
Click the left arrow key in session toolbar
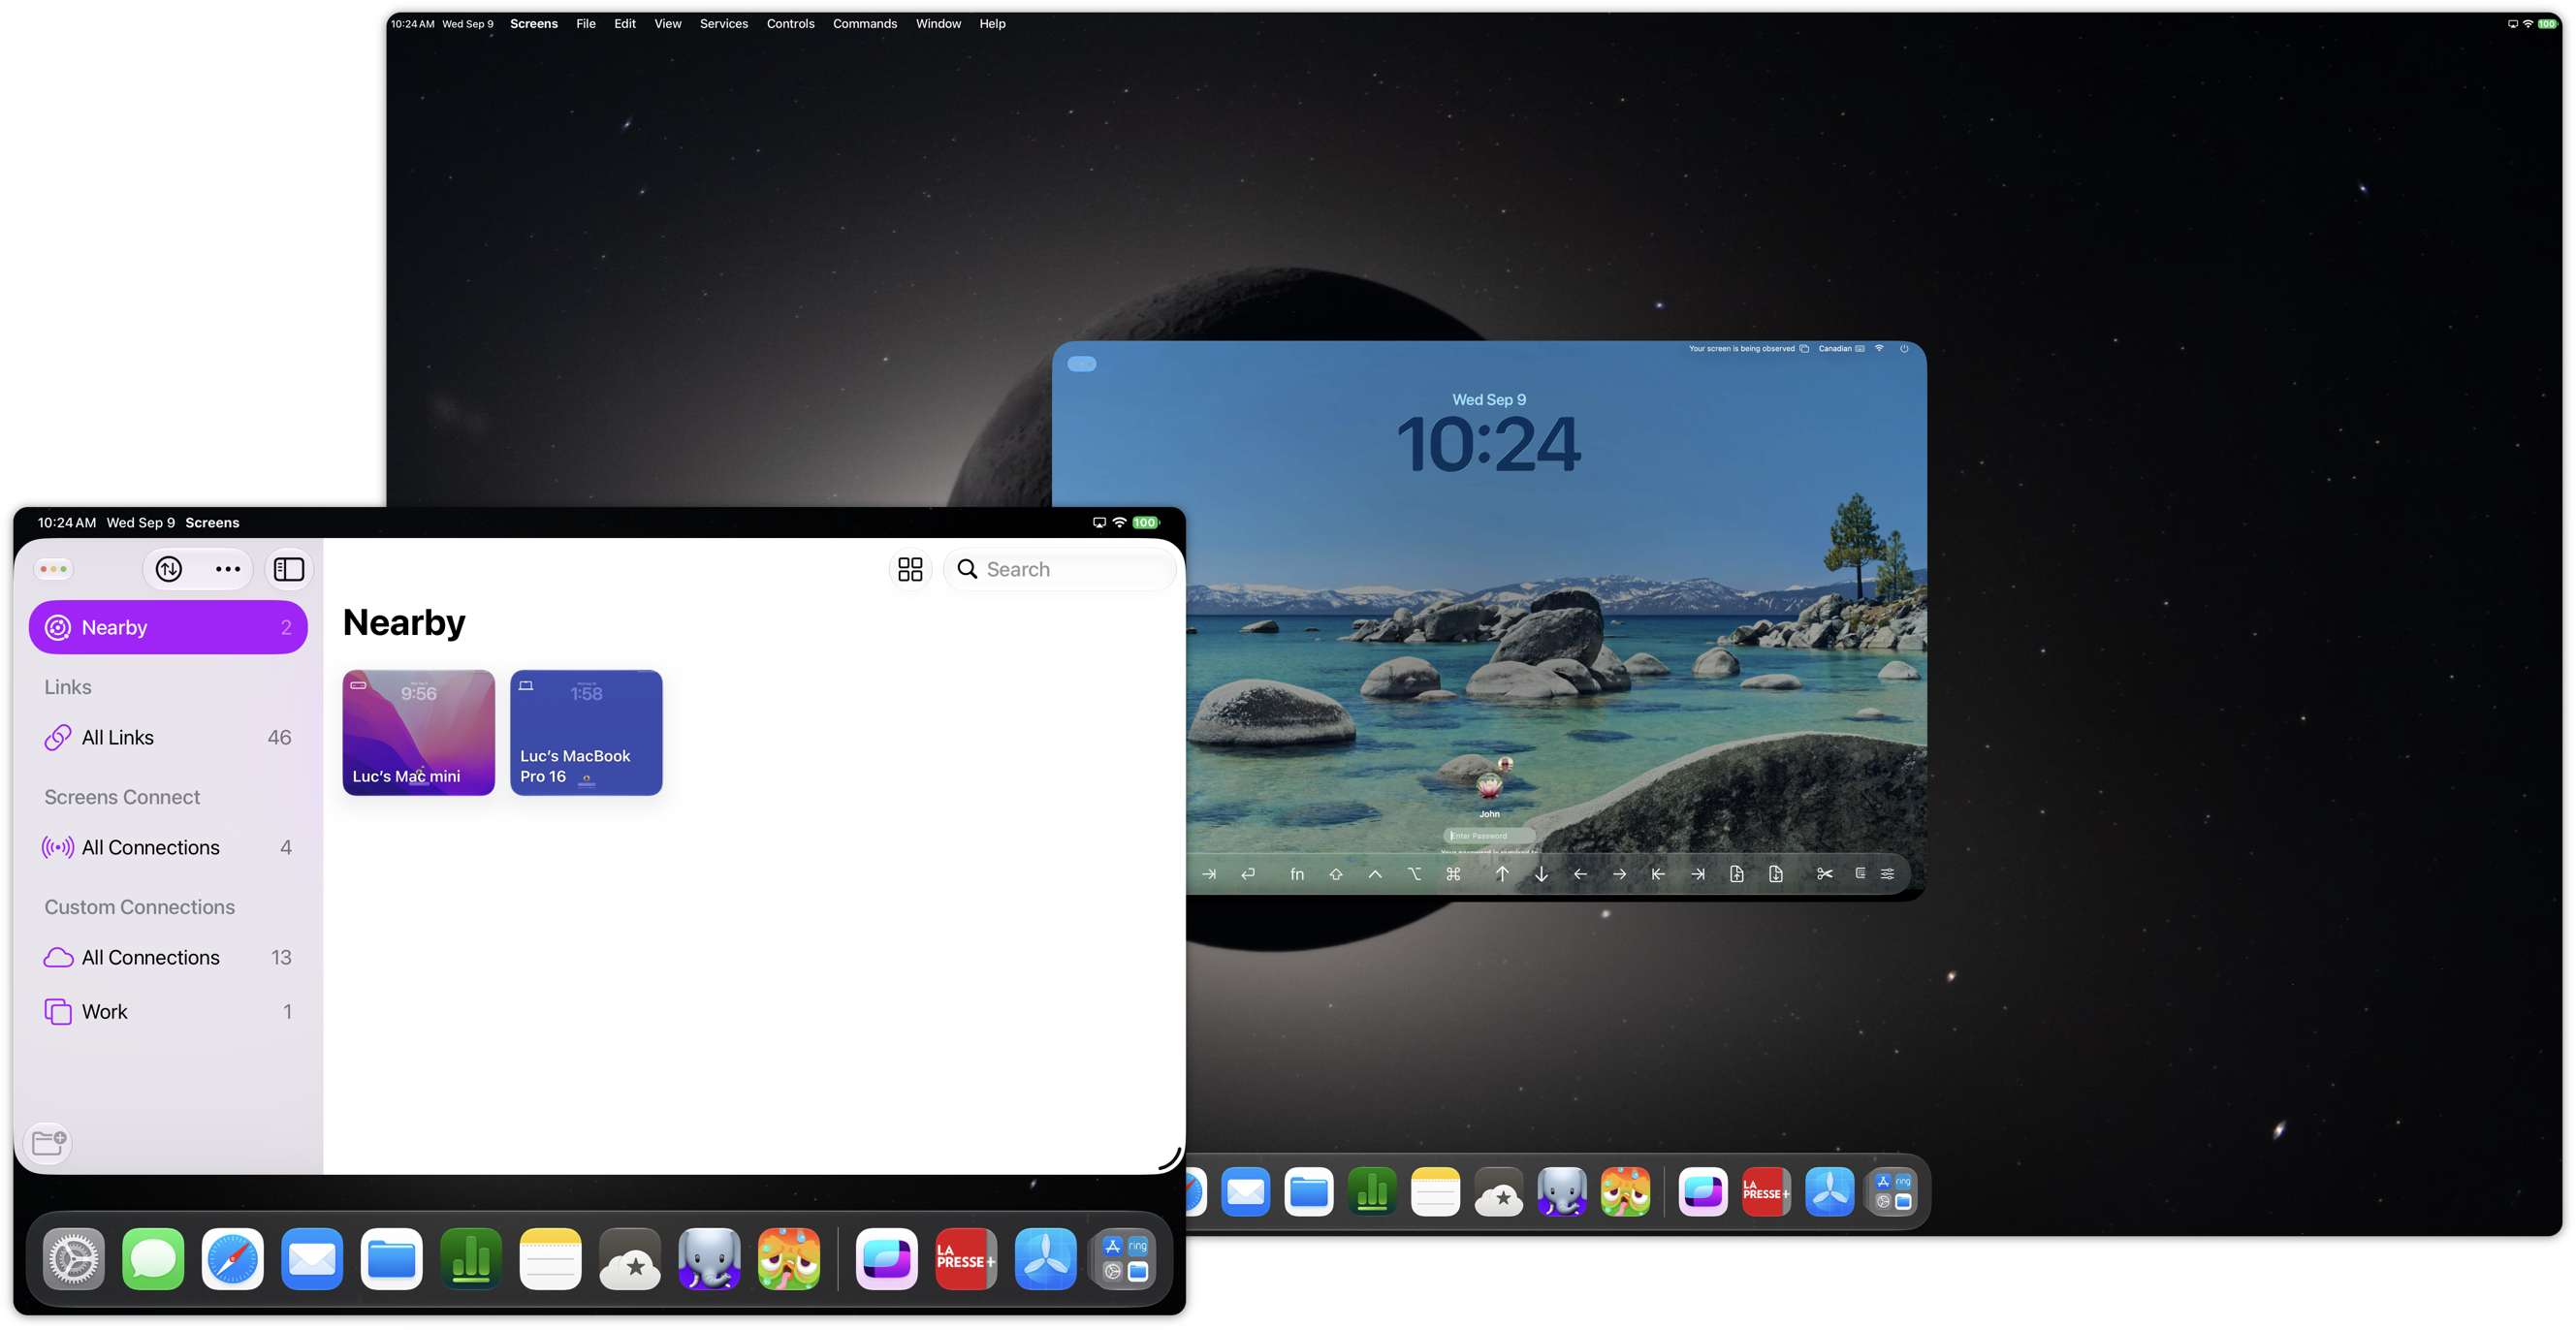point(1580,874)
